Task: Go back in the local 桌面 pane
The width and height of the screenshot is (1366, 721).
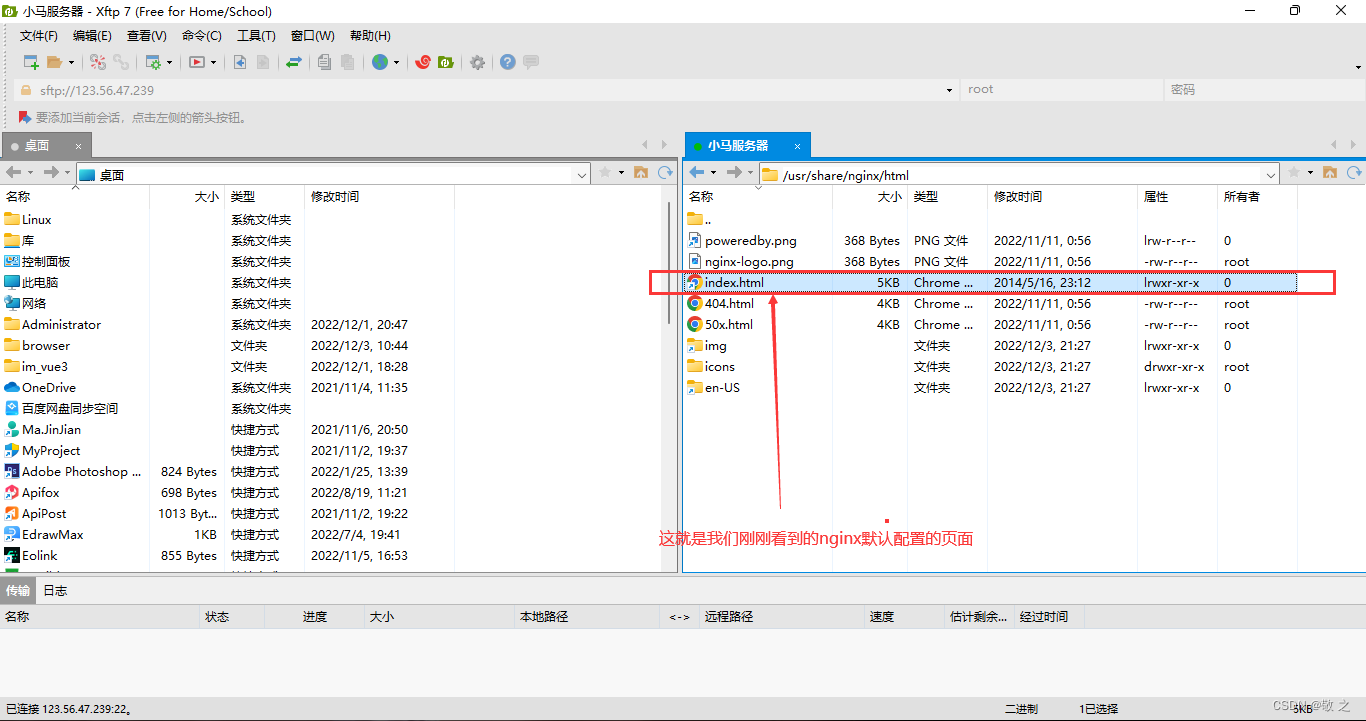Action: tap(14, 173)
